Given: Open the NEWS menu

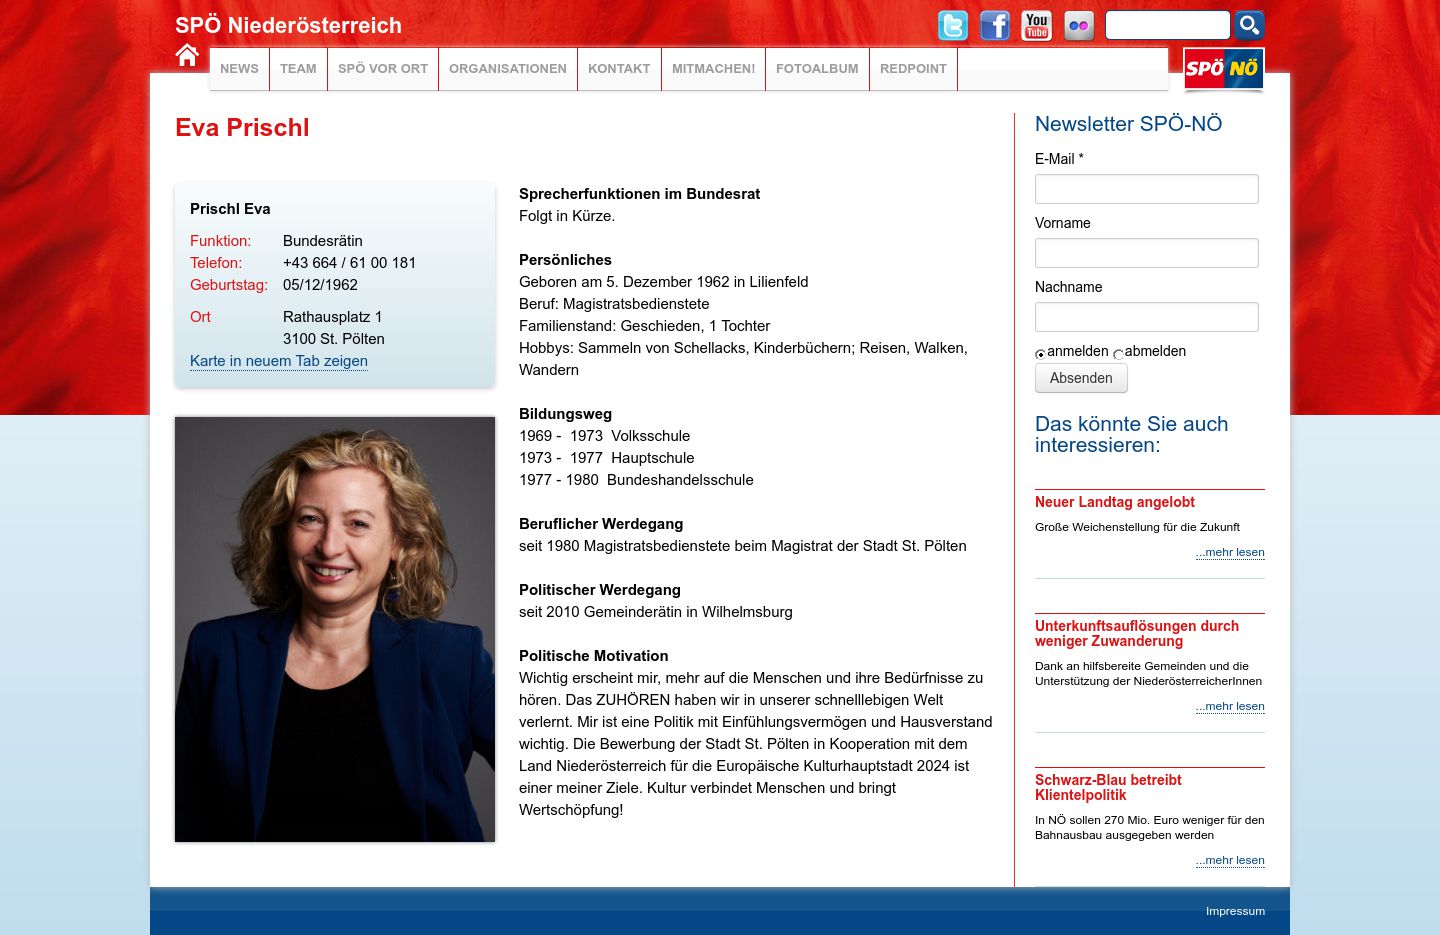Looking at the screenshot, I should point(239,69).
